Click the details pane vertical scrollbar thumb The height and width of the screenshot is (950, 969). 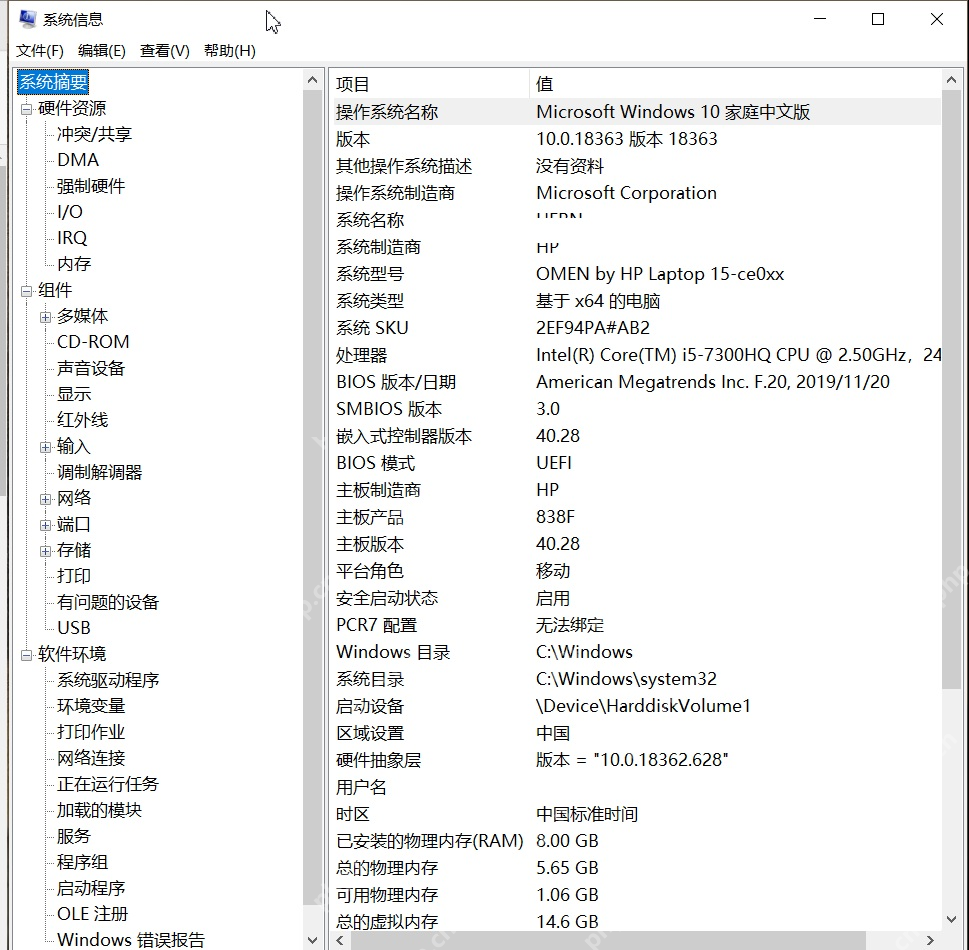point(951,389)
